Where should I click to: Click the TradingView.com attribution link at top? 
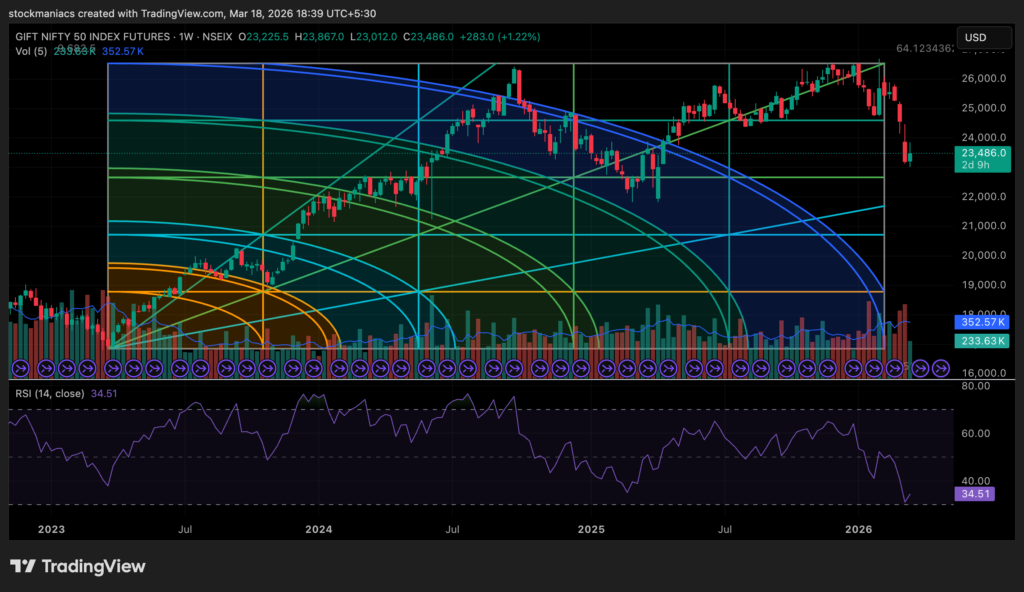tap(180, 15)
